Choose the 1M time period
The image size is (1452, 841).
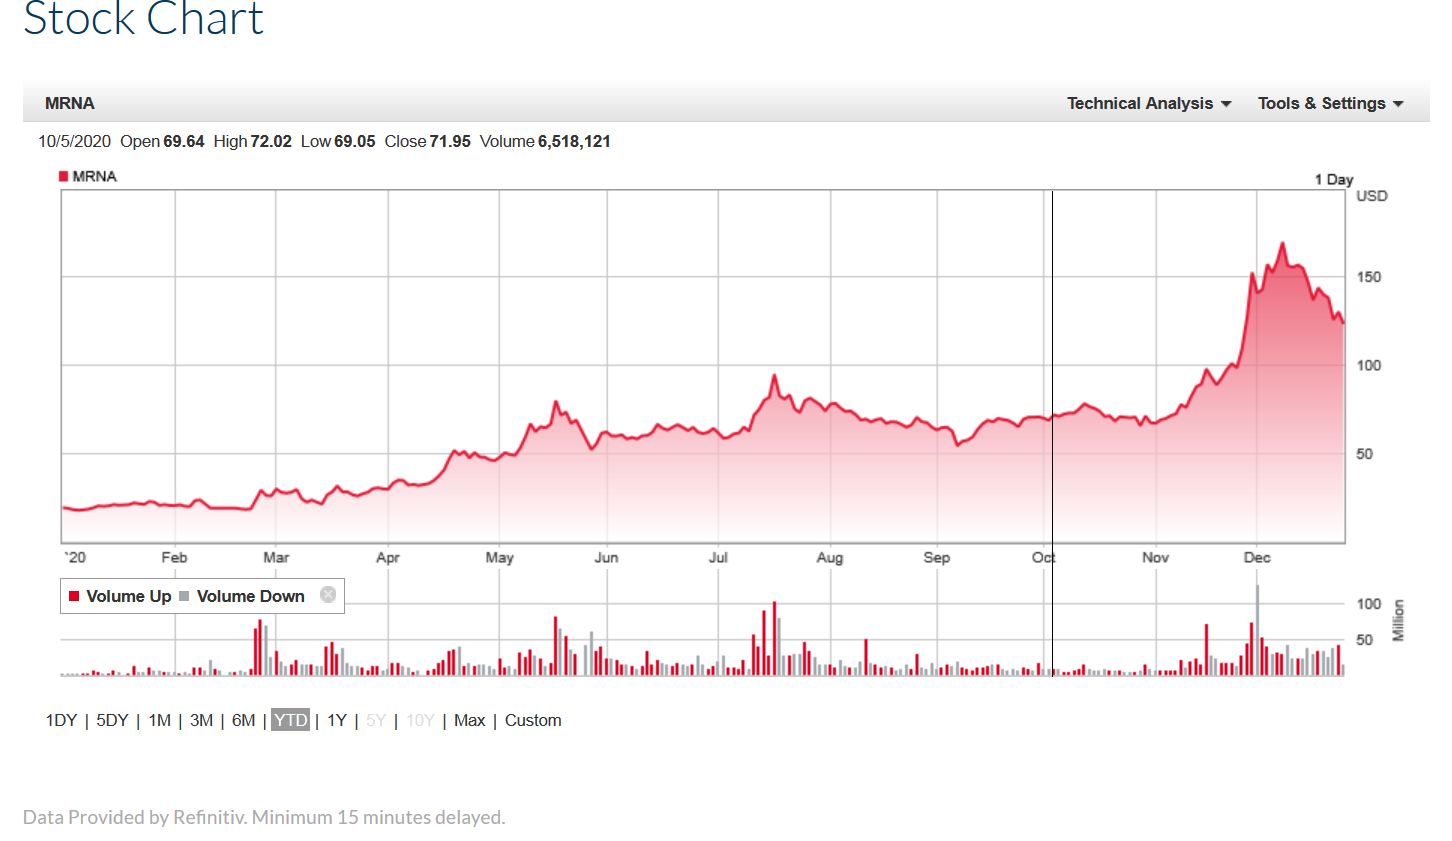point(159,720)
